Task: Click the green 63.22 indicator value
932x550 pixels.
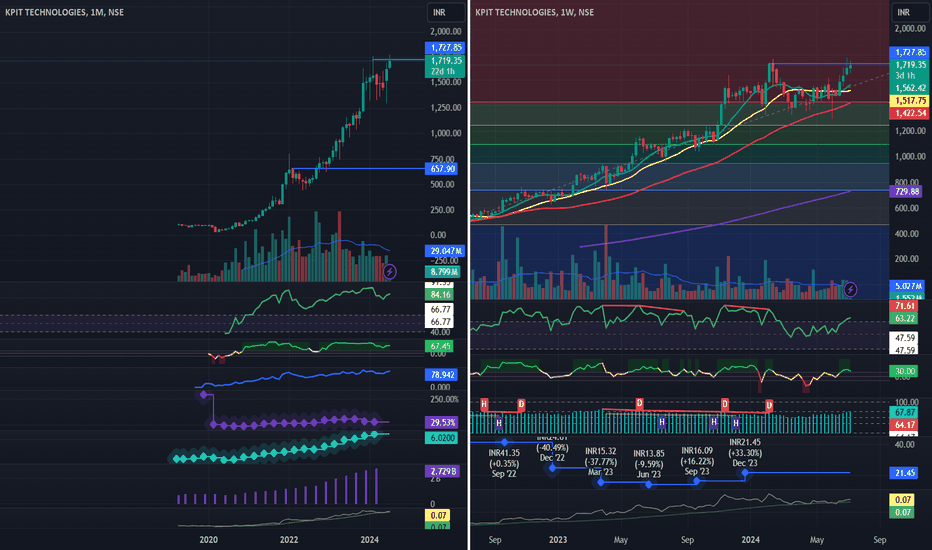Action: [x=904, y=318]
